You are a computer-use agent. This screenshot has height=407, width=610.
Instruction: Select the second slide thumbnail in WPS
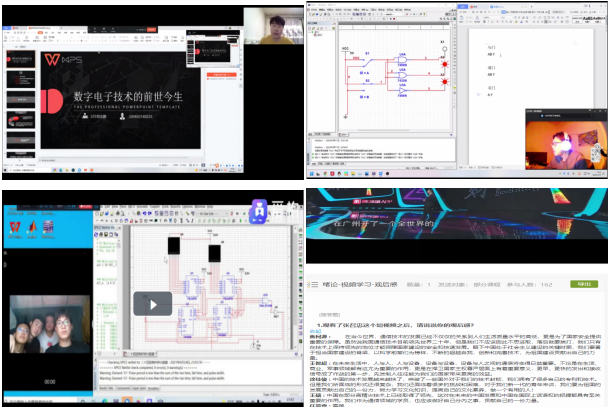click(22, 79)
